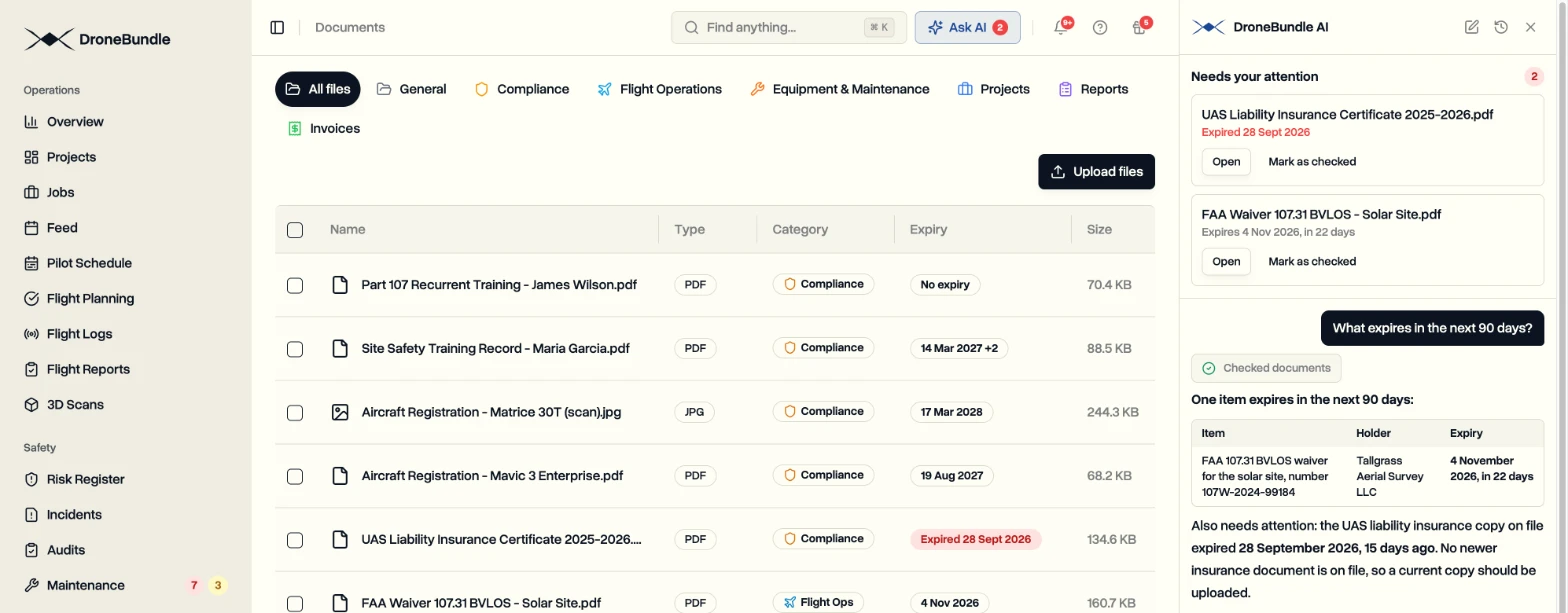This screenshot has width=1568, height=613.
Task: Switch to the General category tab
Action: point(411,89)
